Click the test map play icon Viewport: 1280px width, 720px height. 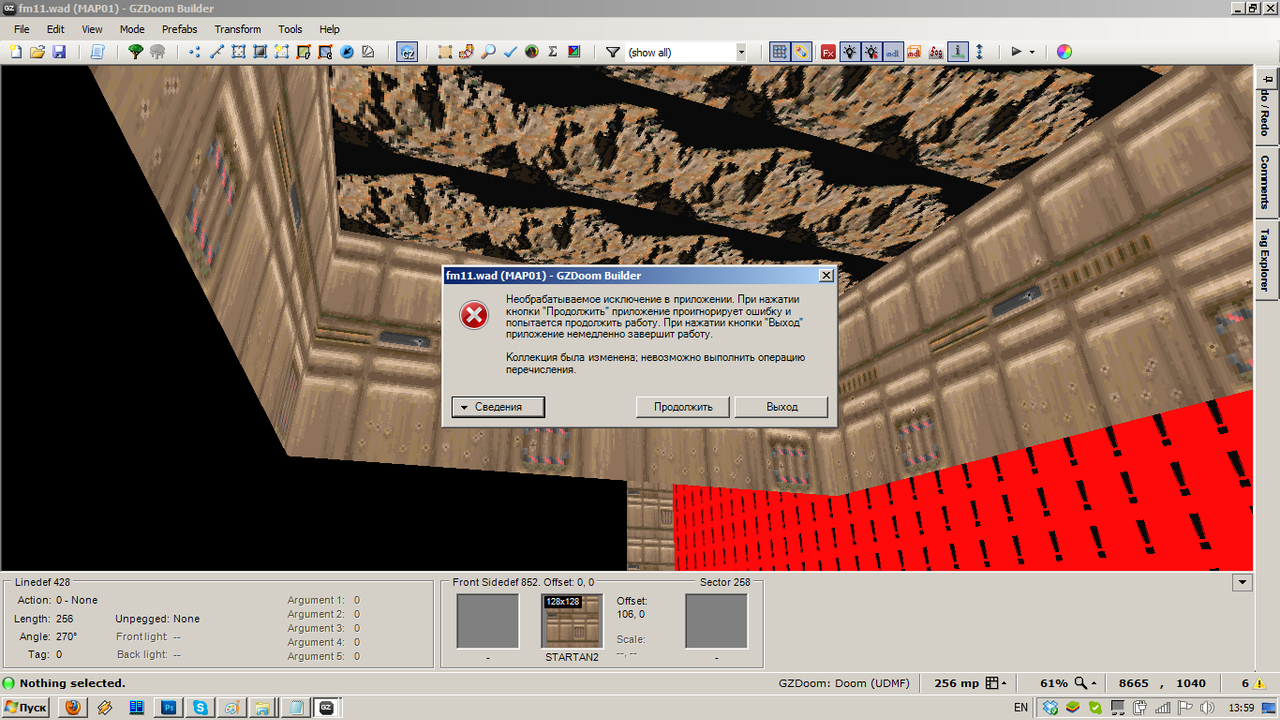pos(1016,52)
